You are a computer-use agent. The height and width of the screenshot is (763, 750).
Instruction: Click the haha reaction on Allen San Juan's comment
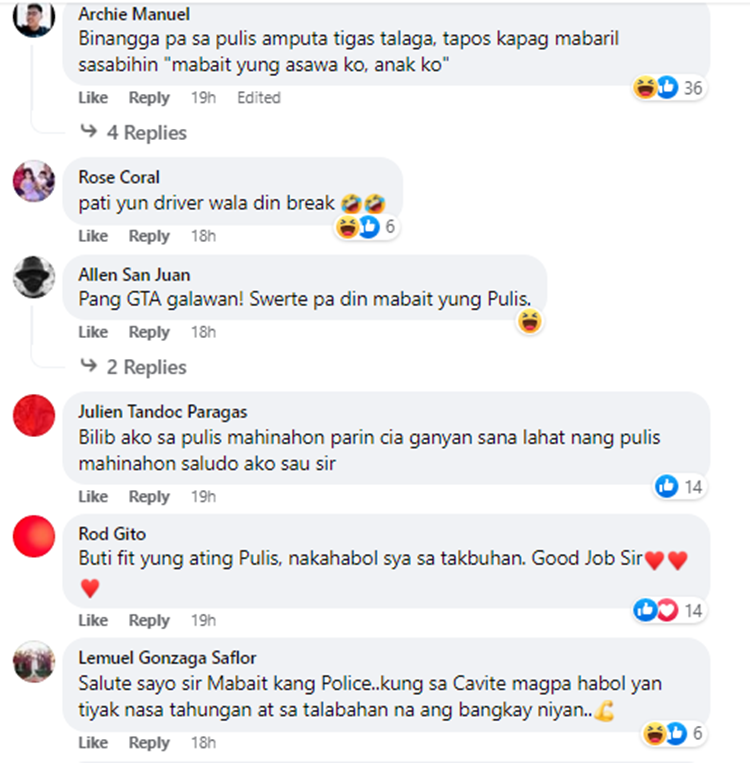[530, 322]
